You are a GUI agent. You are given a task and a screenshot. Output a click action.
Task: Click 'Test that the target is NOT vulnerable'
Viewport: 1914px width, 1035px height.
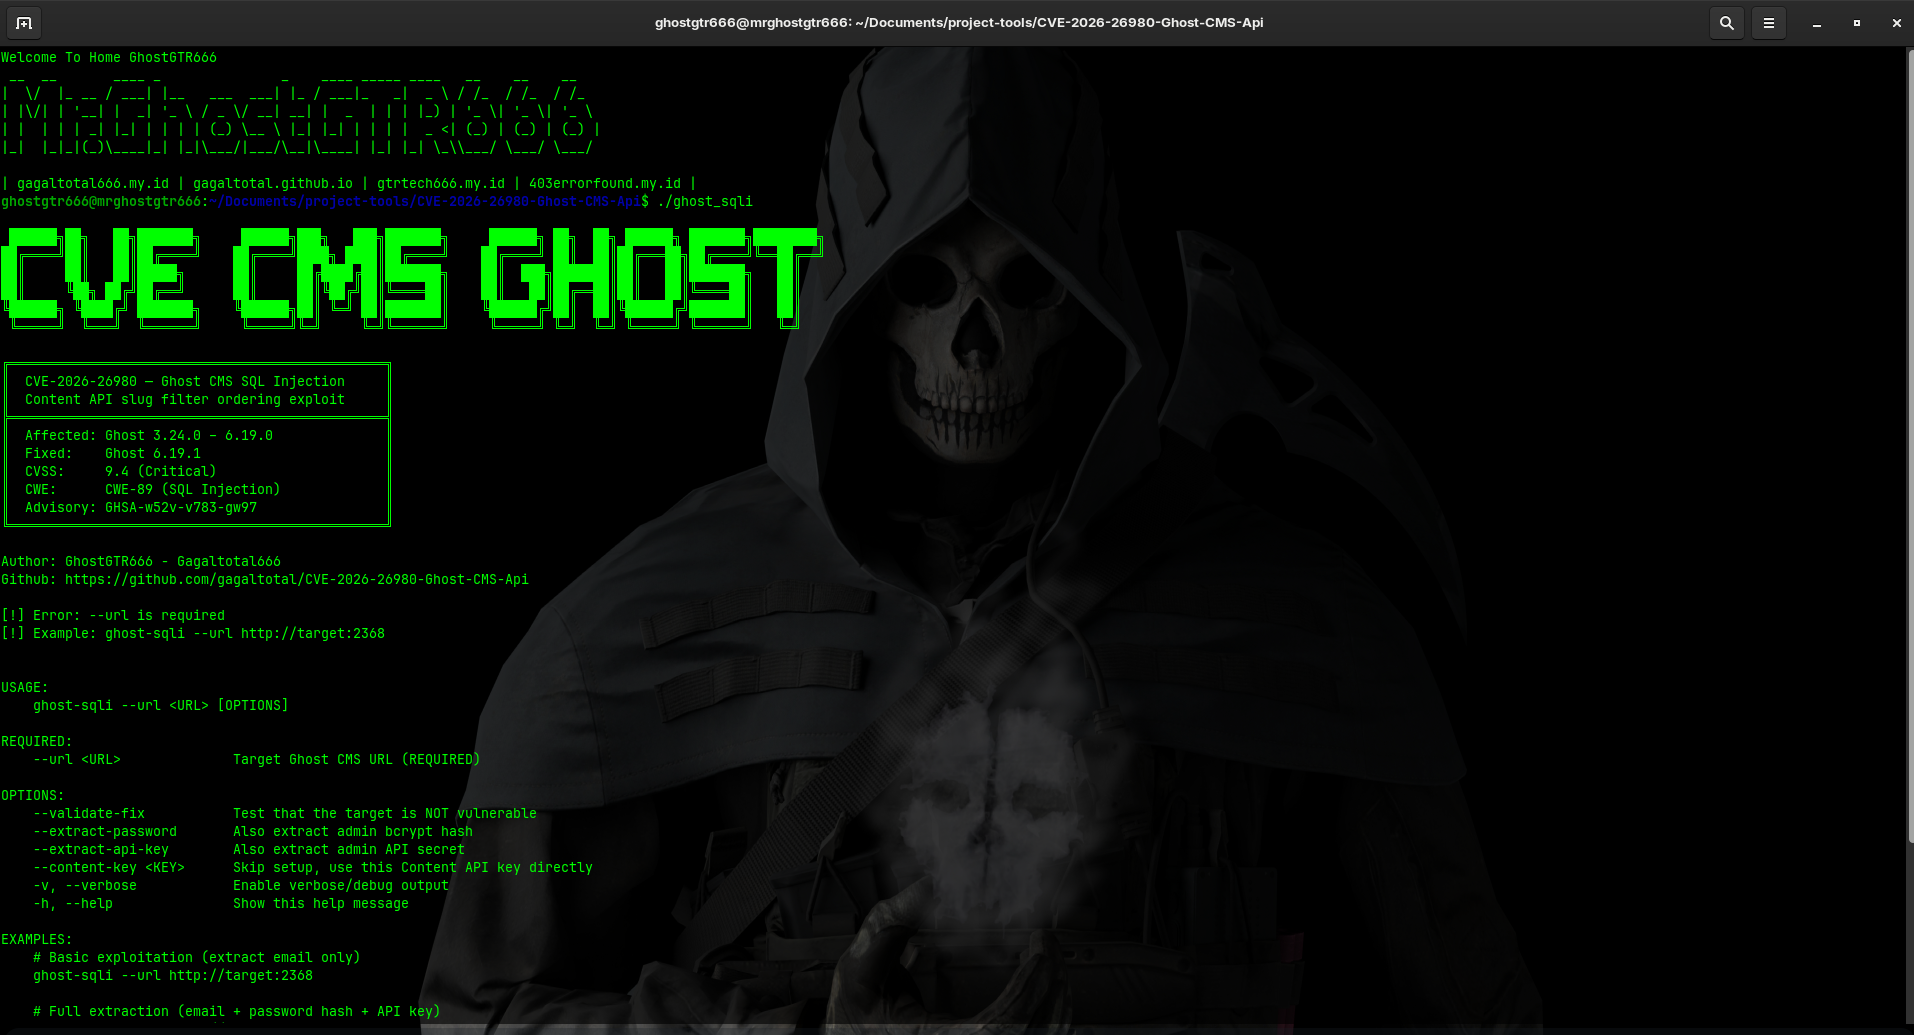click(x=385, y=814)
